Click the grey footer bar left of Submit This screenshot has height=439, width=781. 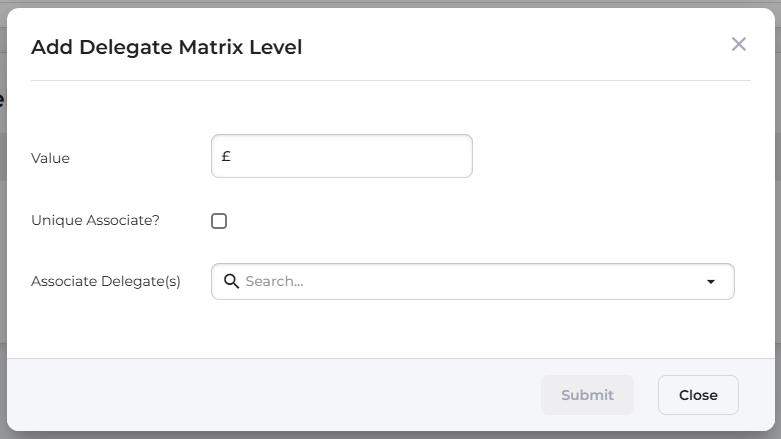[270, 395]
